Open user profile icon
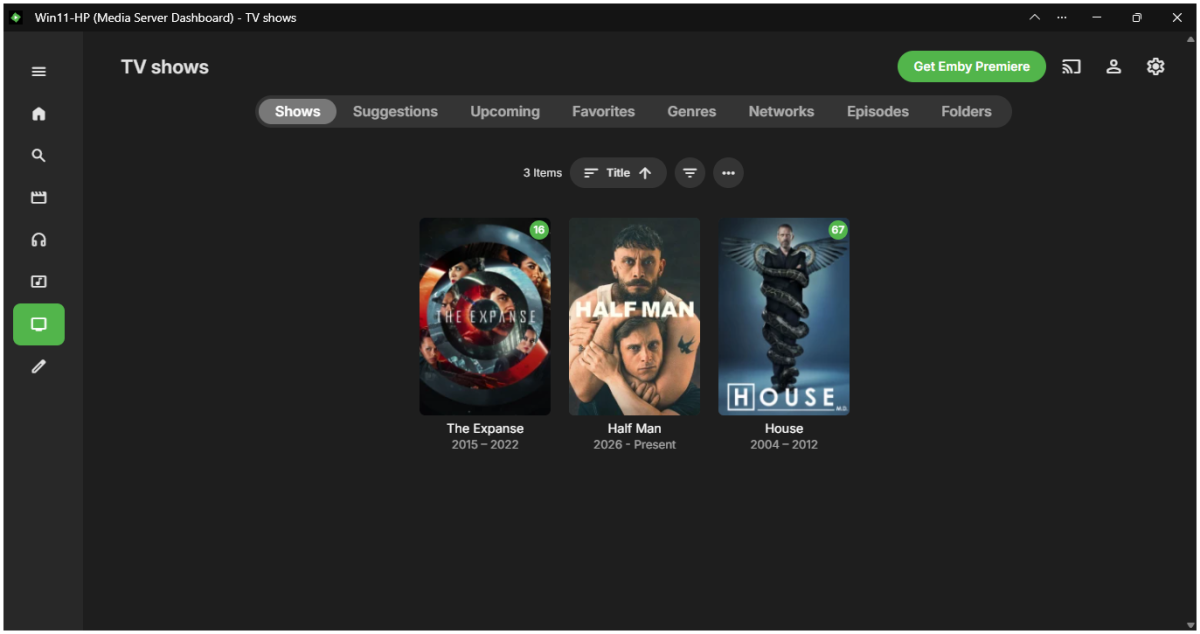 [x=1113, y=67]
